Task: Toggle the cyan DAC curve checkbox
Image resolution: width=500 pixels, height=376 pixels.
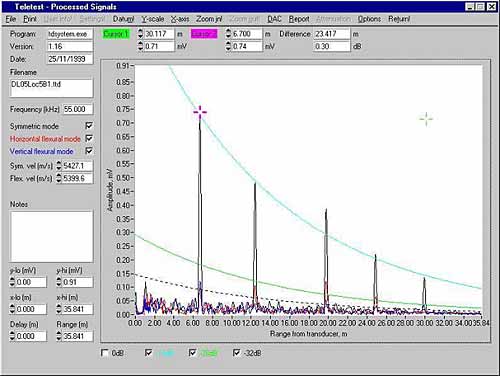Action: coord(149,353)
